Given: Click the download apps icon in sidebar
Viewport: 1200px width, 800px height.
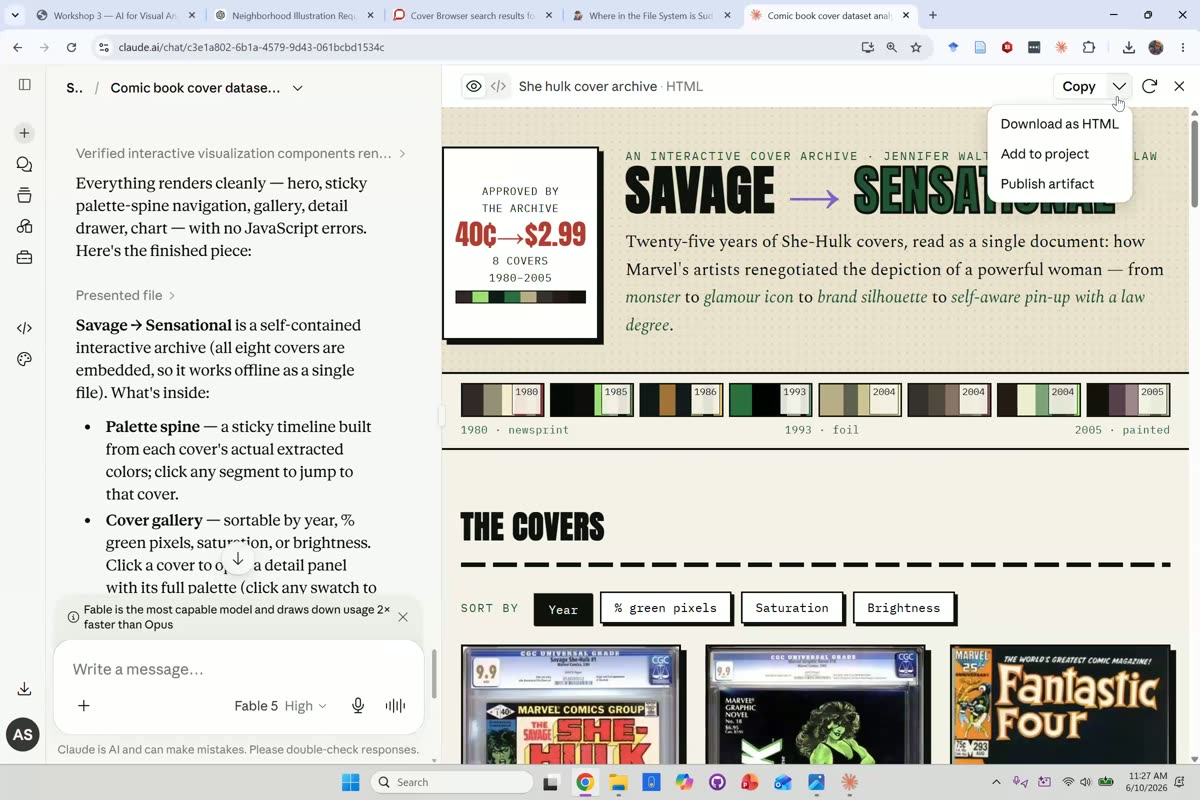Looking at the screenshot, I should pos(25,689).
